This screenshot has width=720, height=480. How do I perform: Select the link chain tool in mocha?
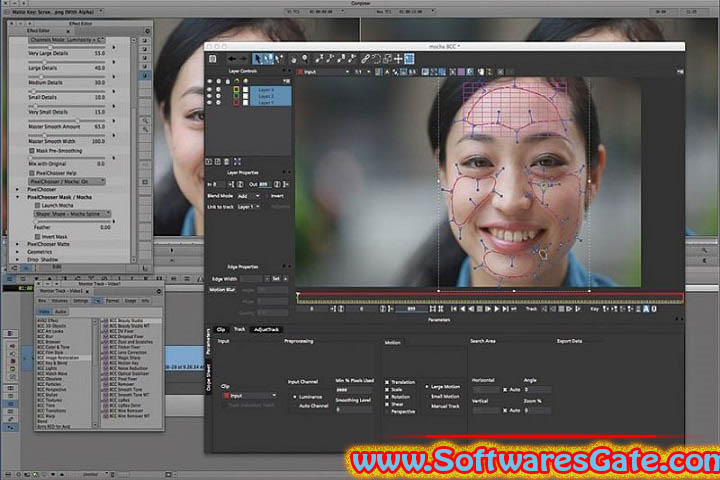365,59
